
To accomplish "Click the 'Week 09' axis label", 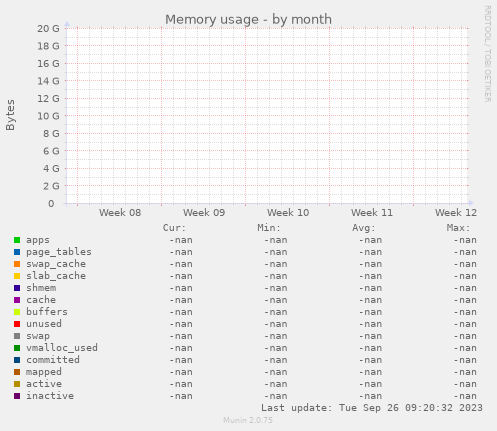I will (x=204, y=213).
